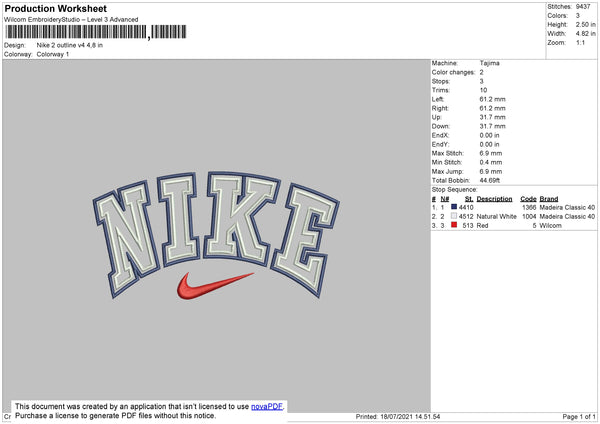Screen dimensions: 600x424
Task: Select the navy blue thread color swatch
Action: [x=454, y=207]
